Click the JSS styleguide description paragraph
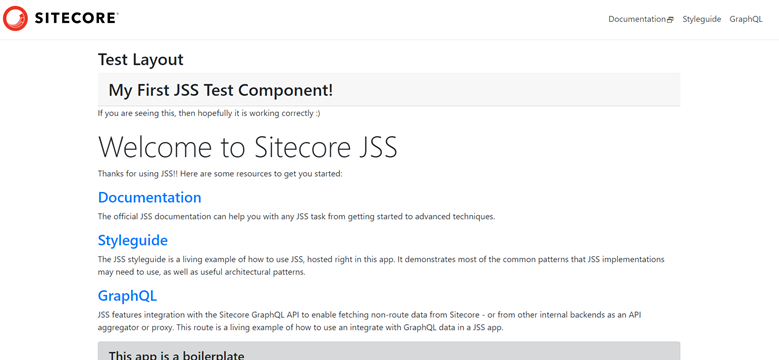Viewport: 779px width, 360px height. tap(381, 266)
